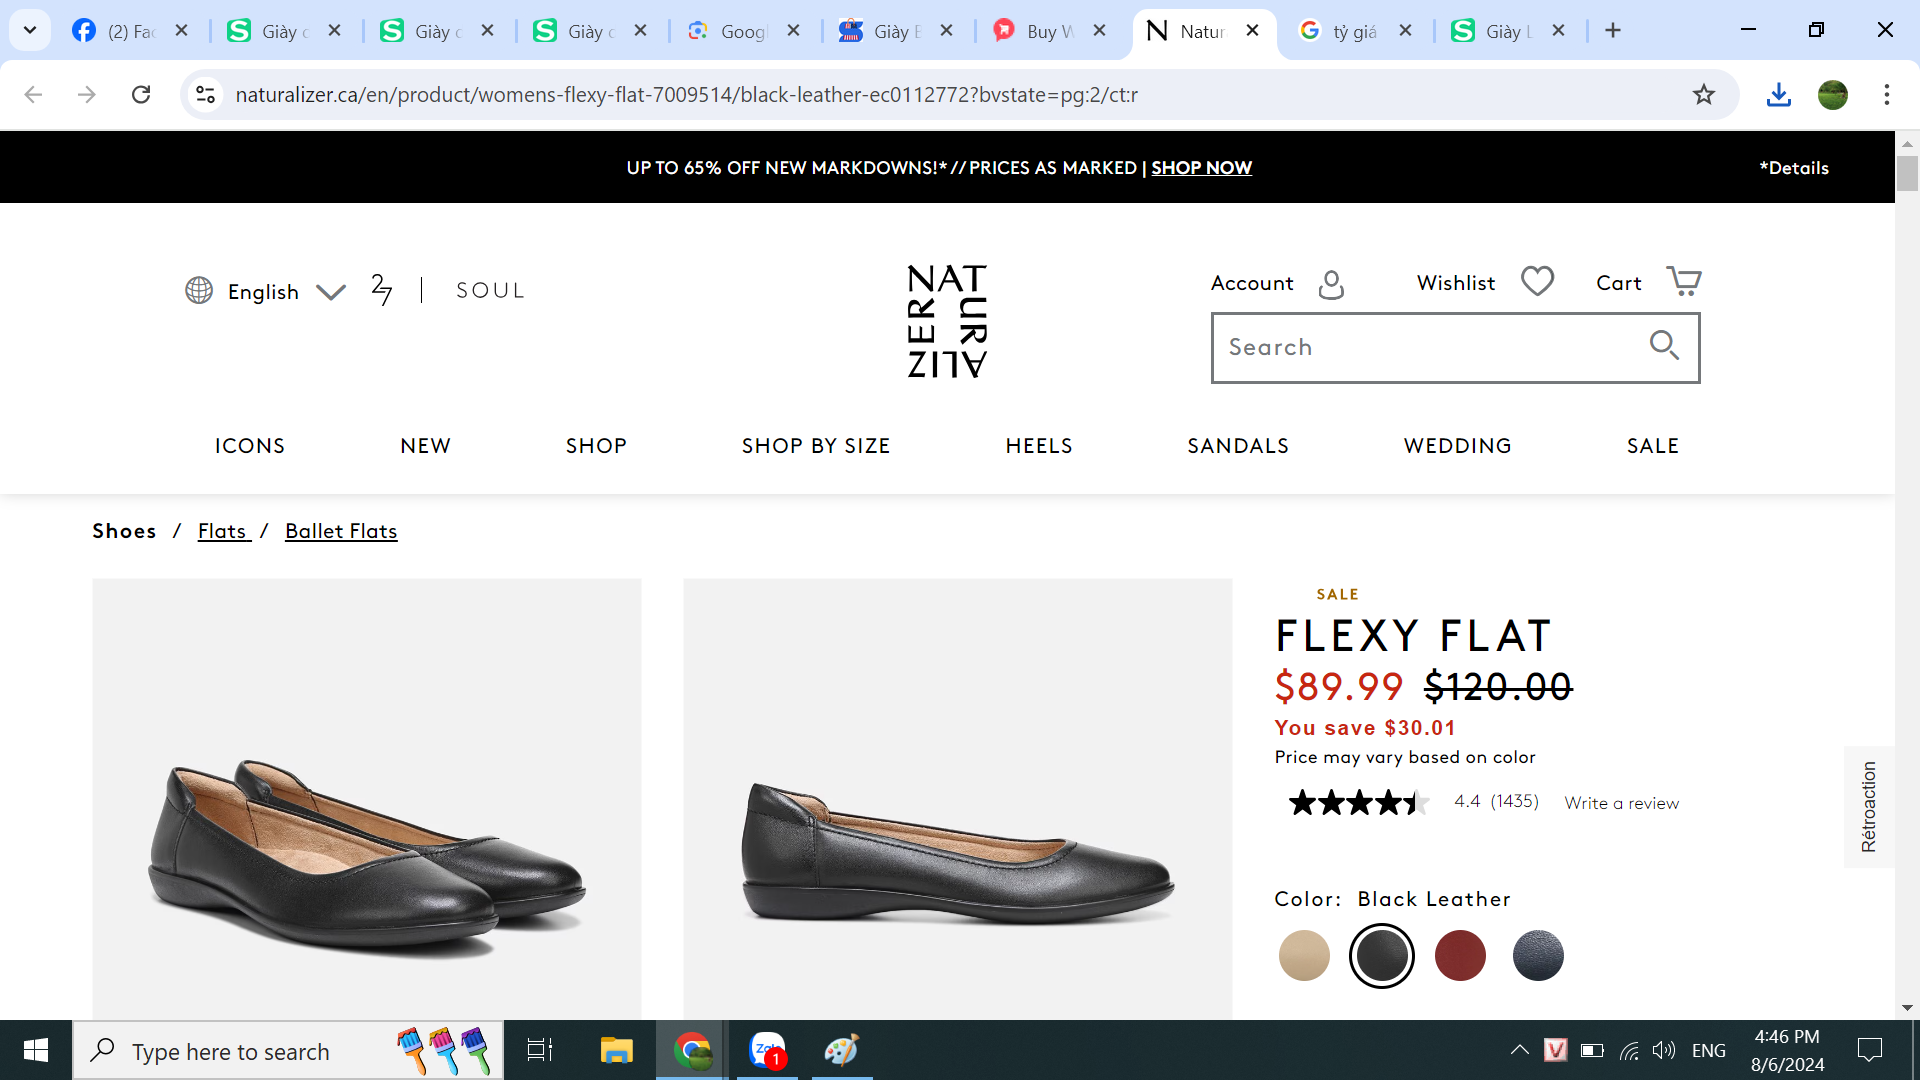Viewport: 1920px width, 1080px height.
Task: Open the Account profile icon
Action: coord(1331,285)
